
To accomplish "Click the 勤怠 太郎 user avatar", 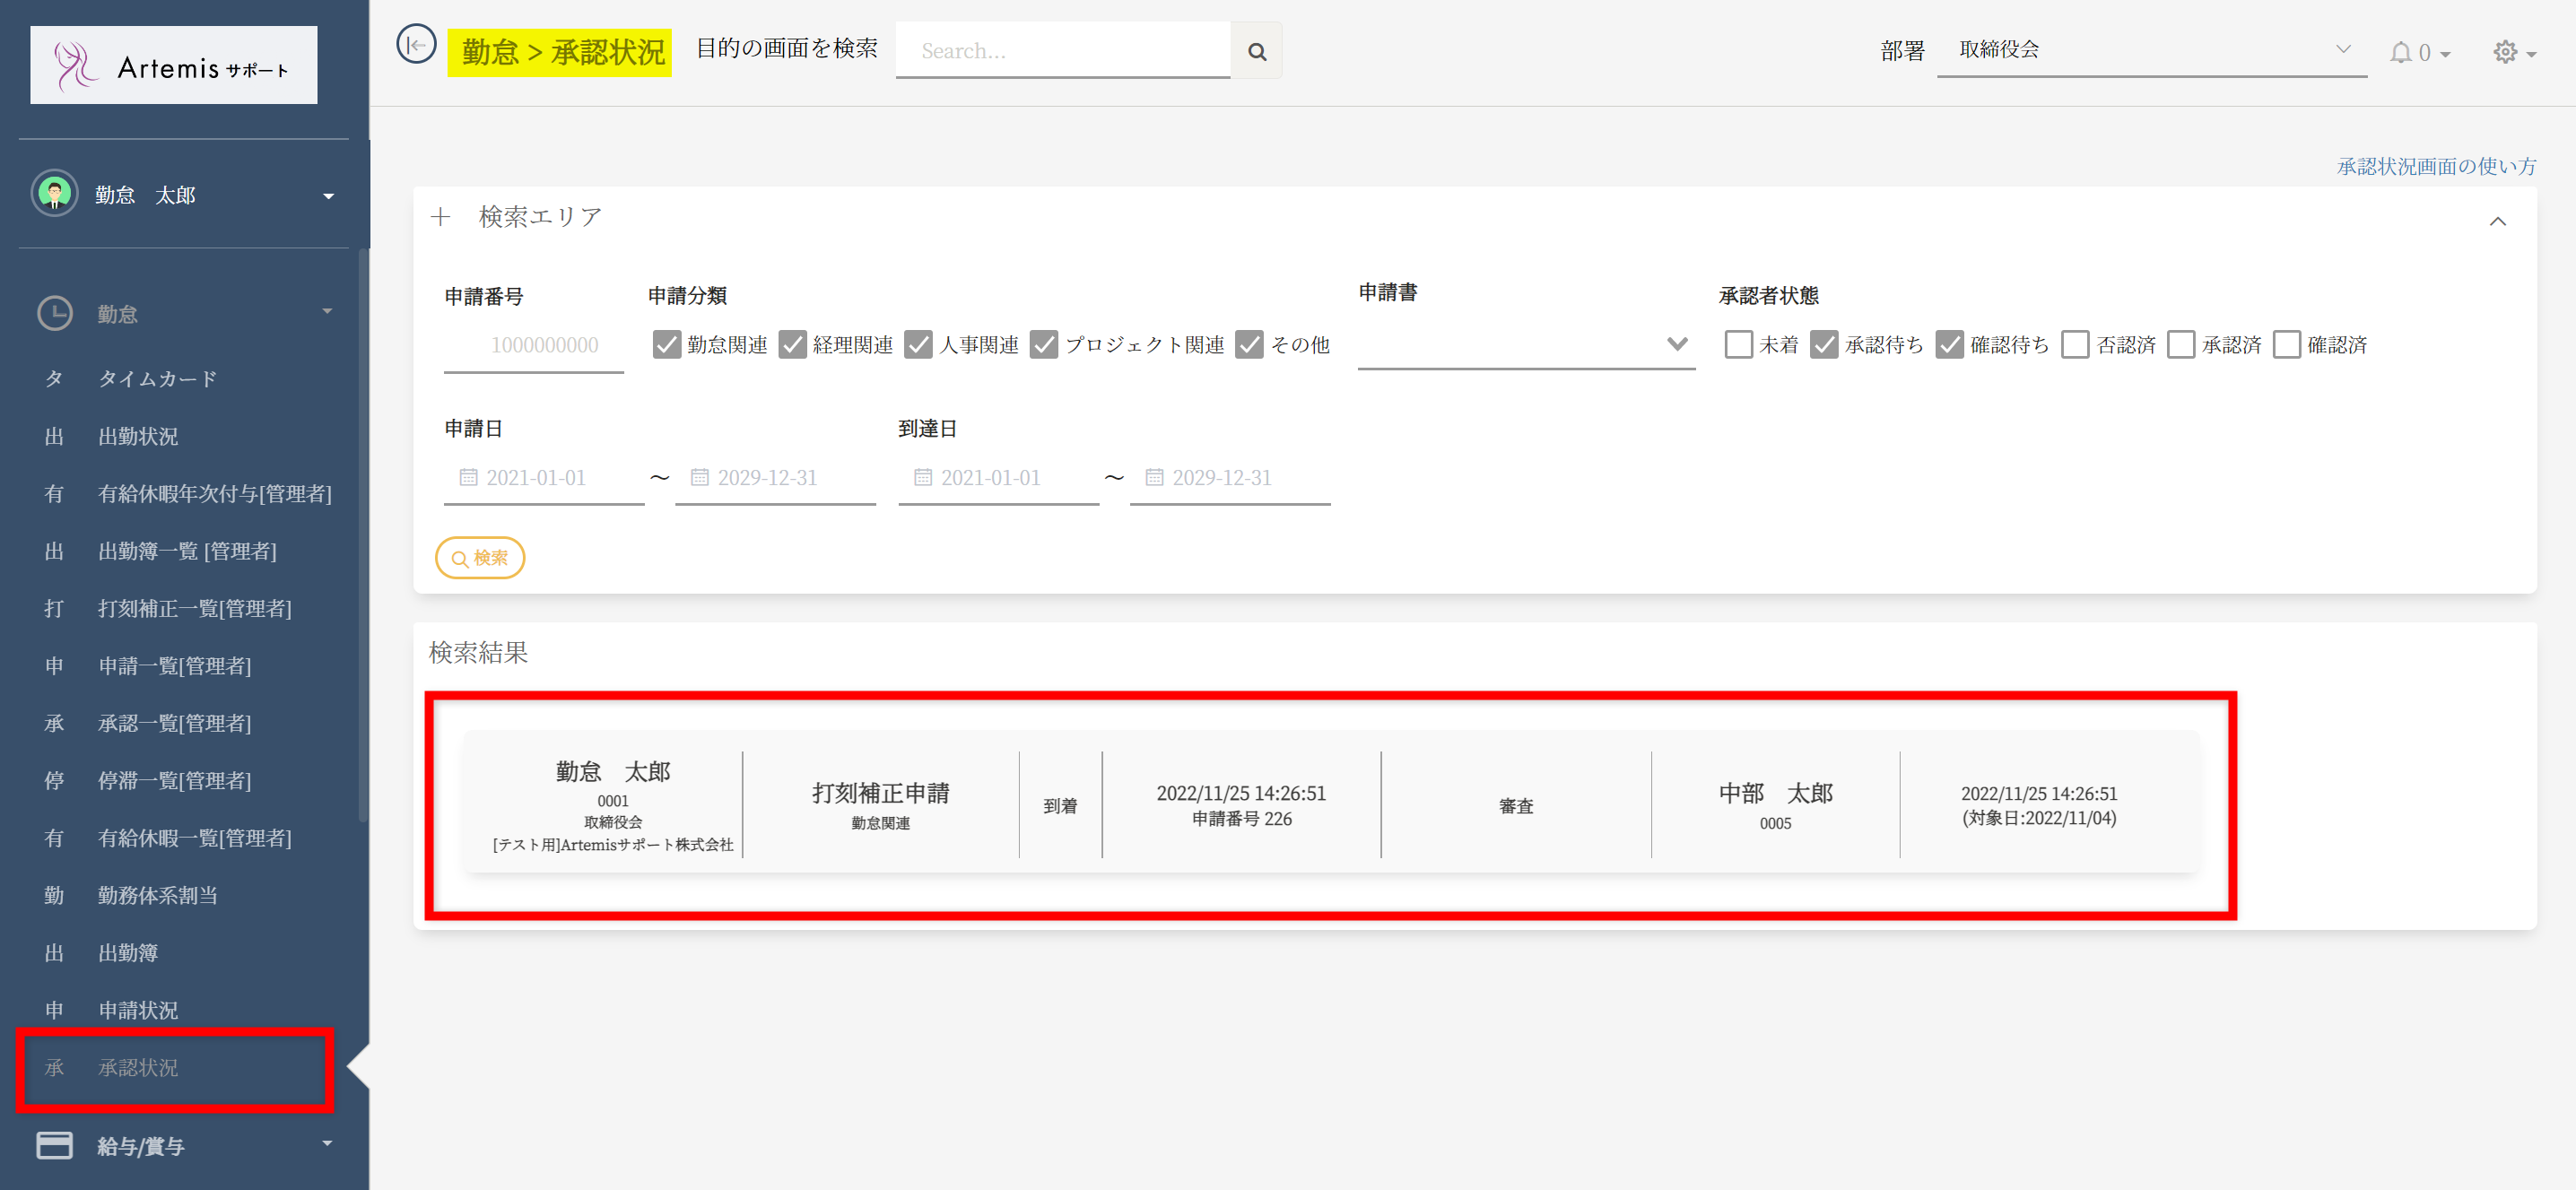I will [55, 194].
